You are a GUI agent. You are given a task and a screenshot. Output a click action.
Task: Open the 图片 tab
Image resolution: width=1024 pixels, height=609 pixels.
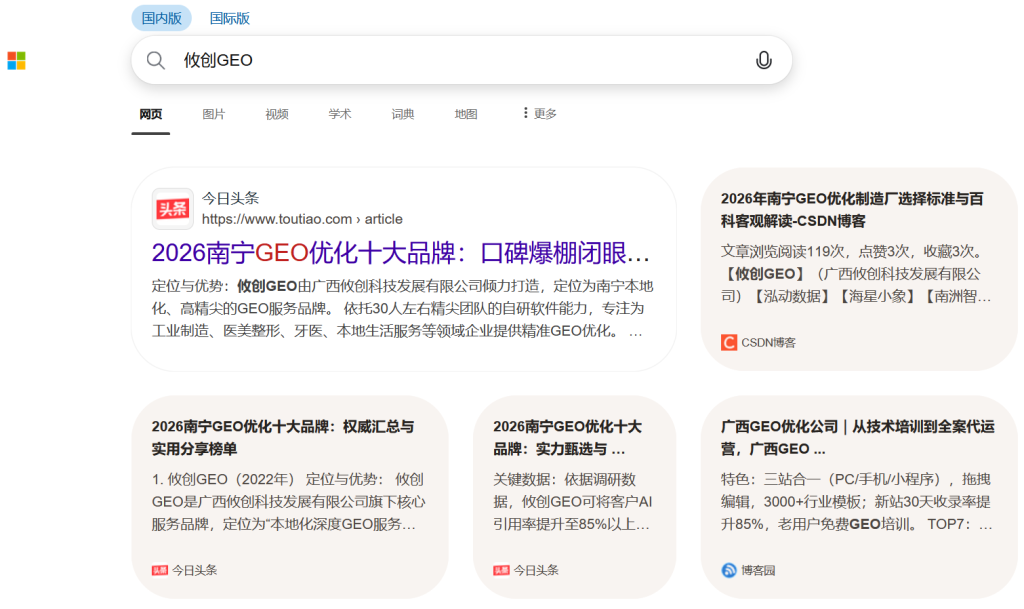(x=214, y=114)
